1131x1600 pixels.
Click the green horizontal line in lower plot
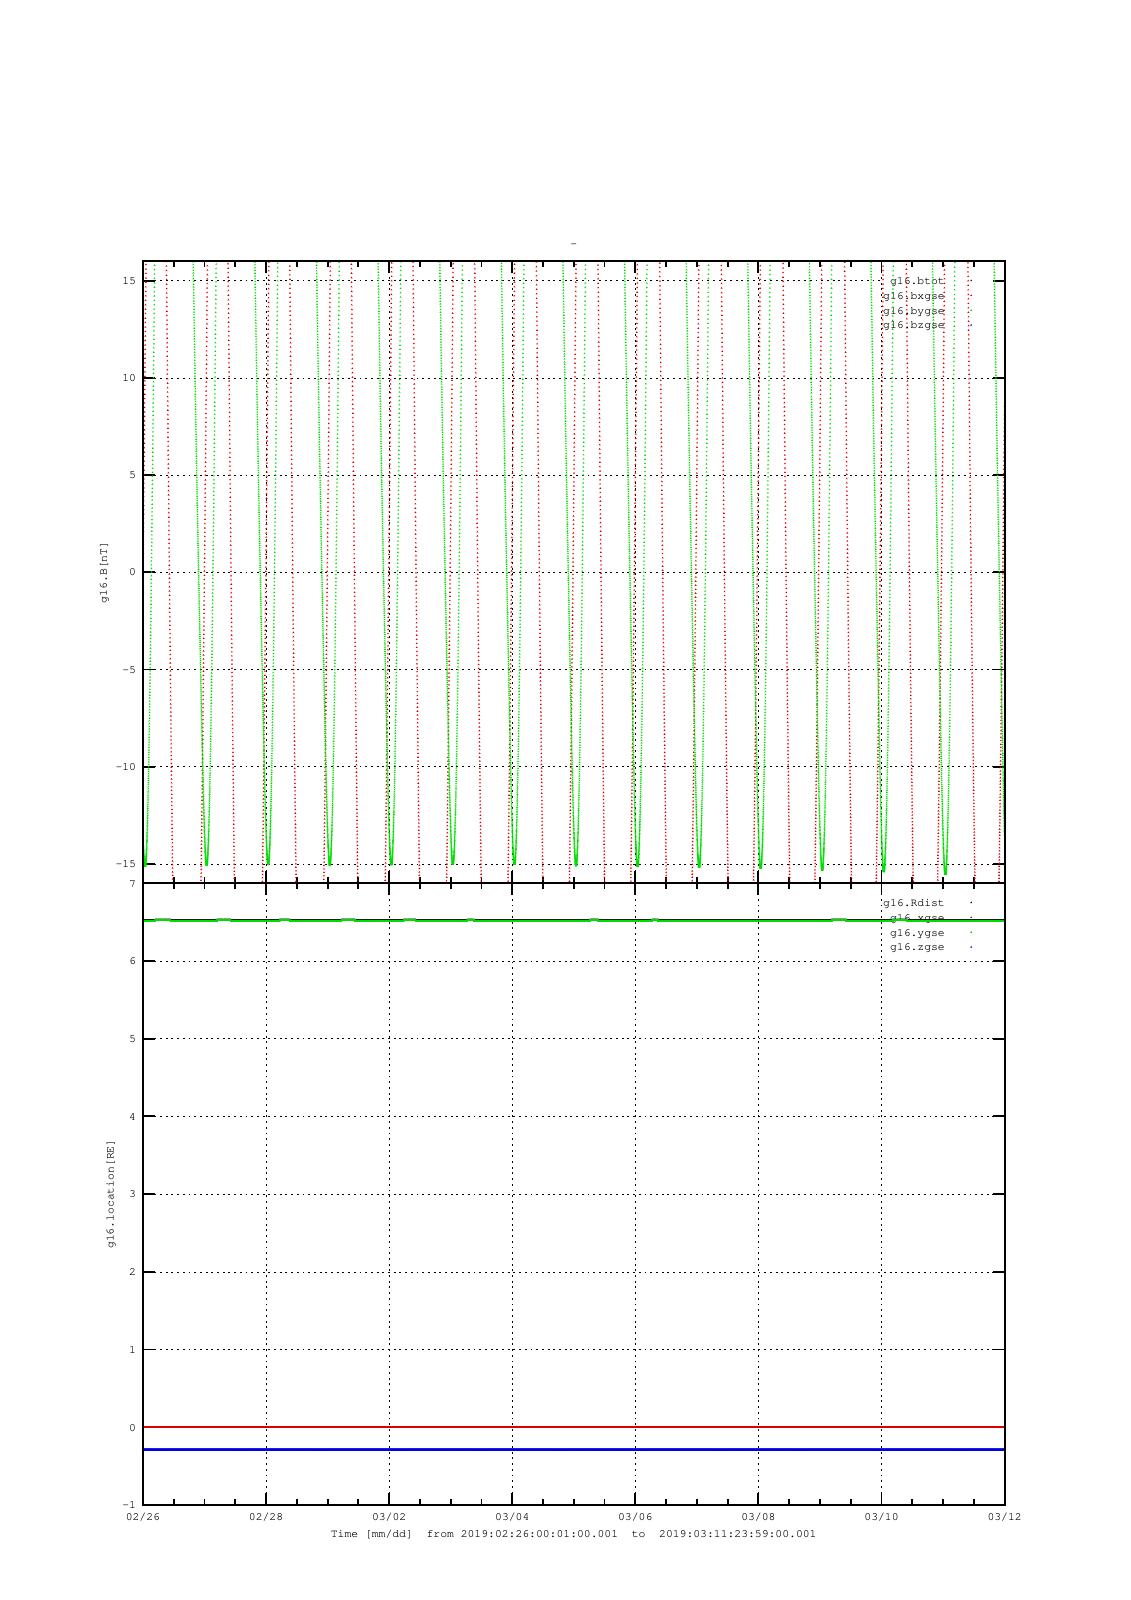[x=573, y=920]
